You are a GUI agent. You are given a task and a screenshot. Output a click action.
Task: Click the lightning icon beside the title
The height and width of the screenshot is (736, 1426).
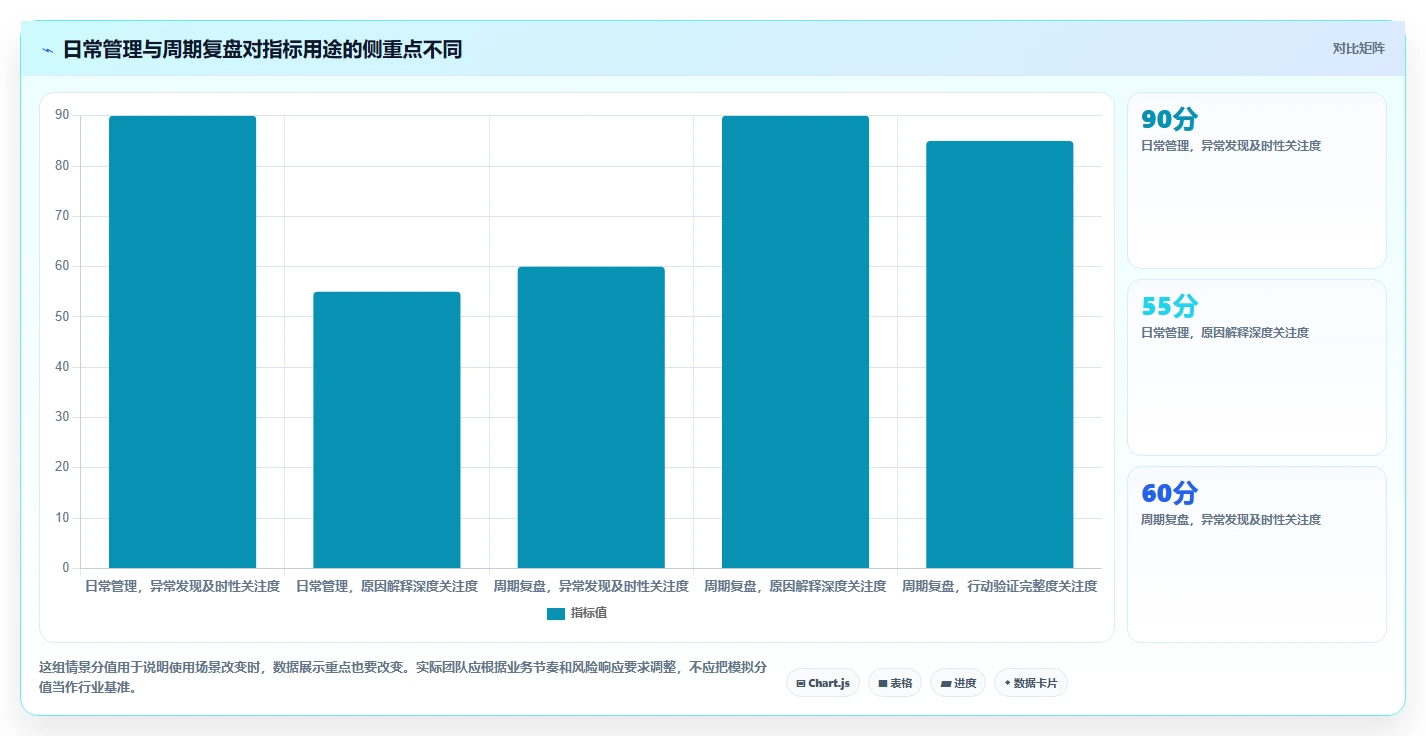48,49
